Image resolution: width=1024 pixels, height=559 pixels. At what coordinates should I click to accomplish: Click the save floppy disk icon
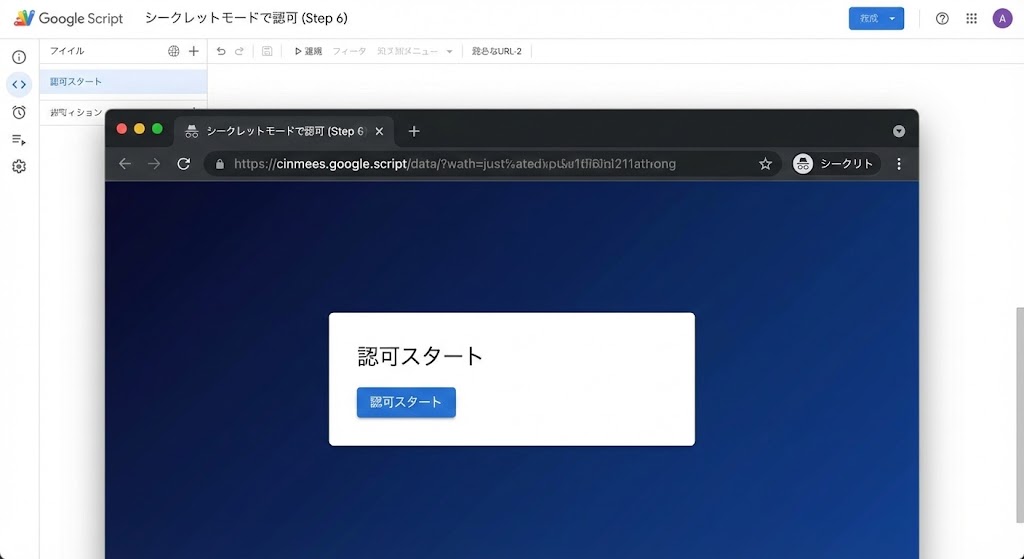point(267,51)
